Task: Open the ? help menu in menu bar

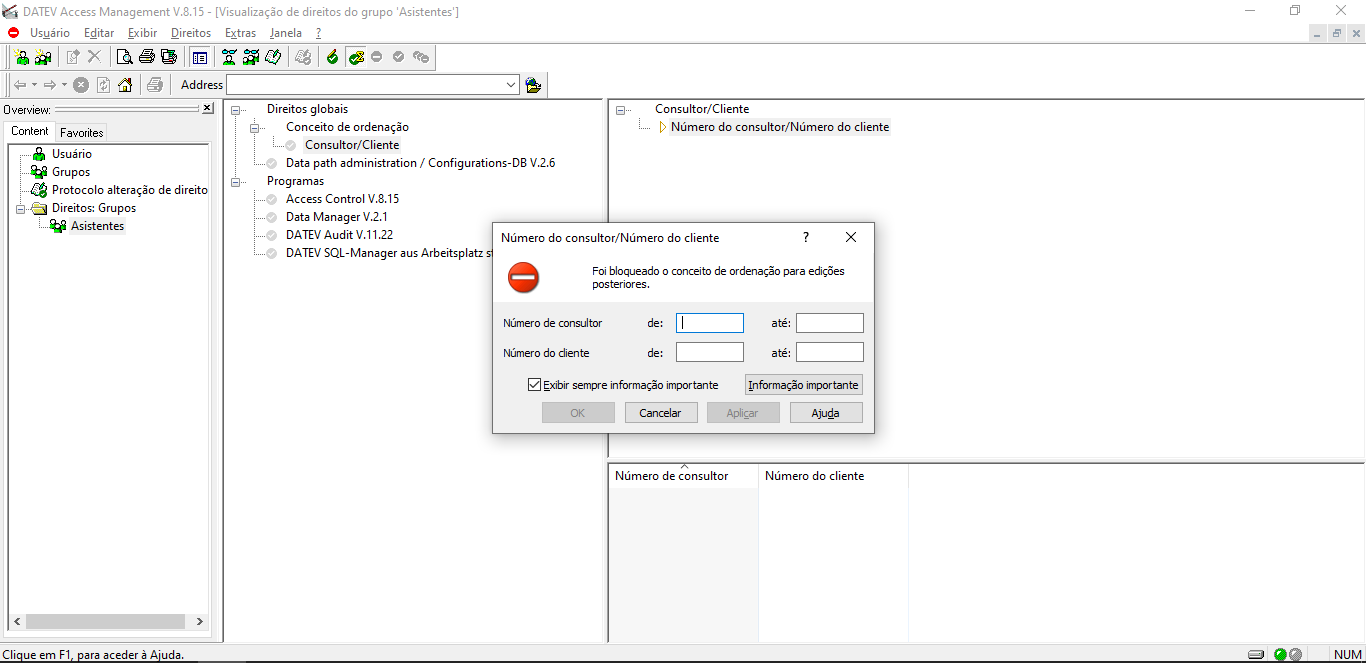Action: (318, 33)
